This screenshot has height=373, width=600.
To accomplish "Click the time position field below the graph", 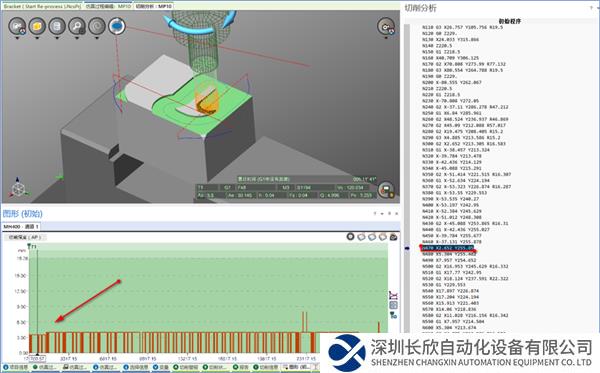I will (x=37, y=359).
